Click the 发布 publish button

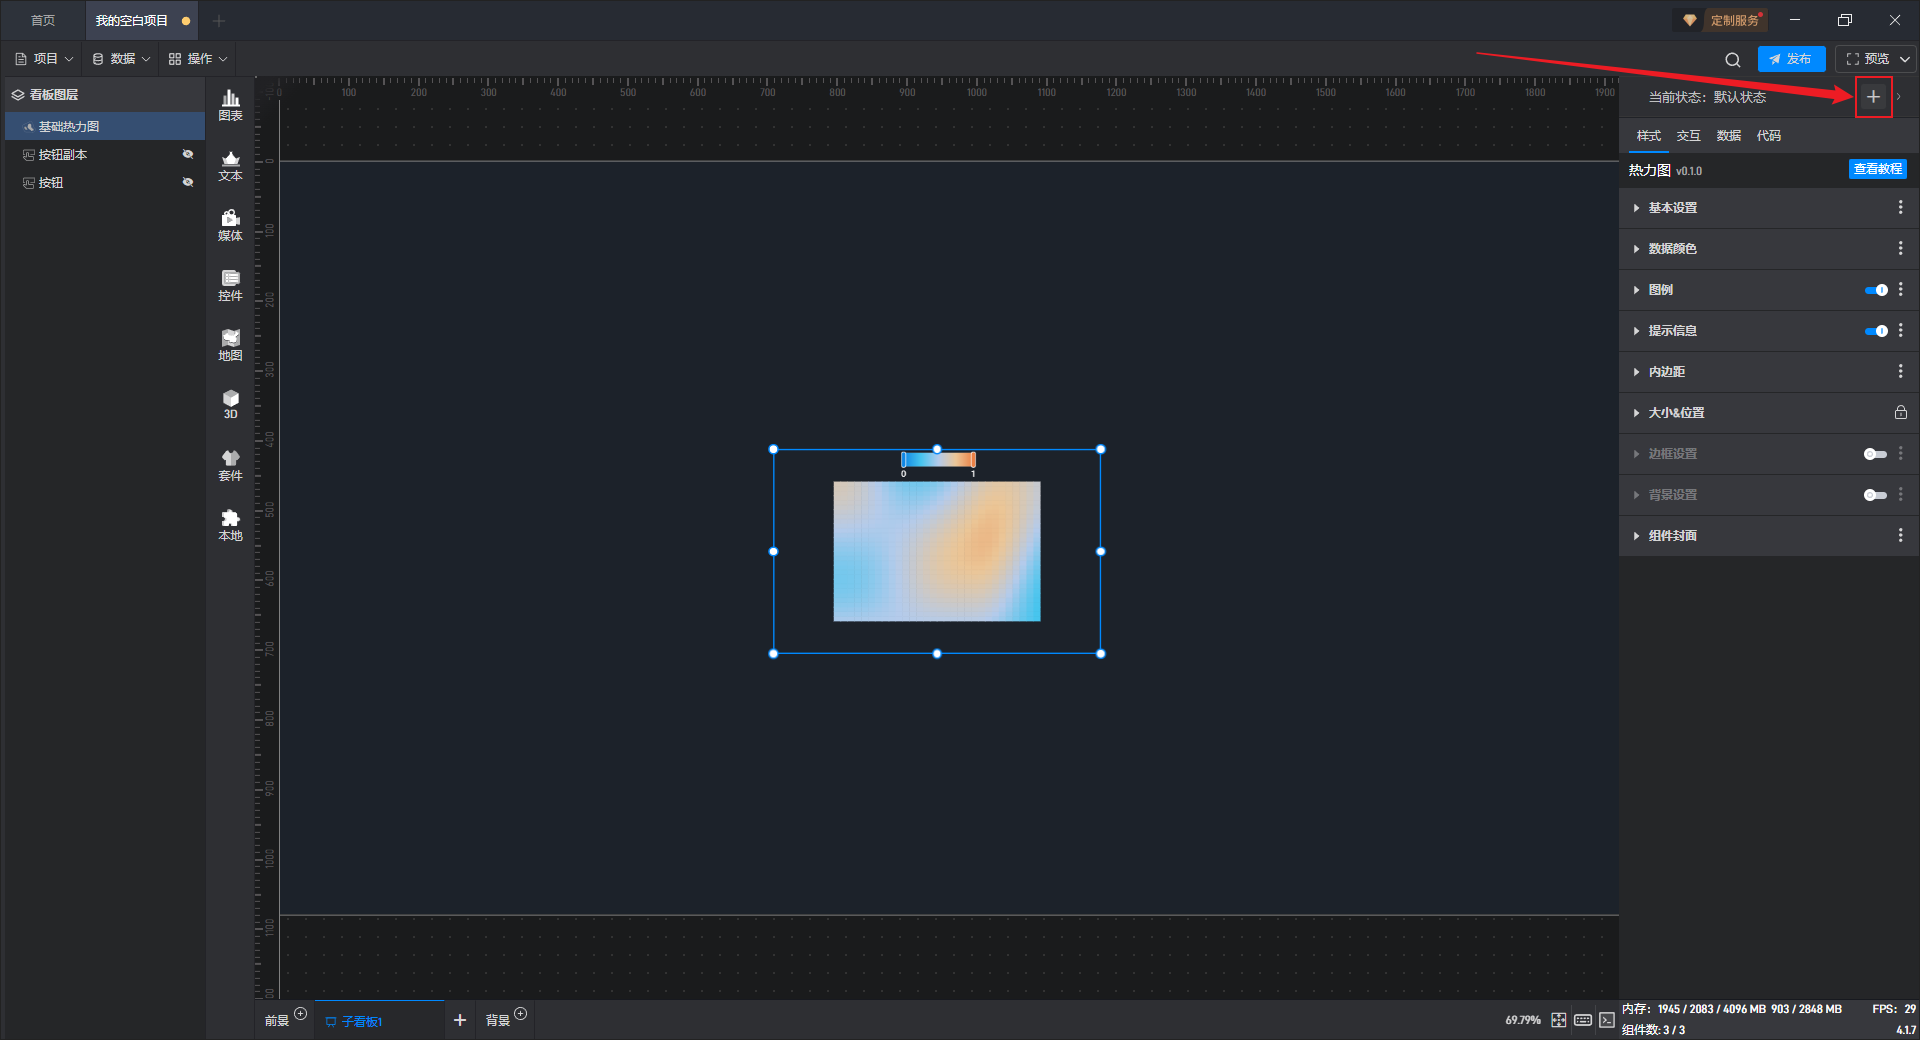click(1791, 60)
